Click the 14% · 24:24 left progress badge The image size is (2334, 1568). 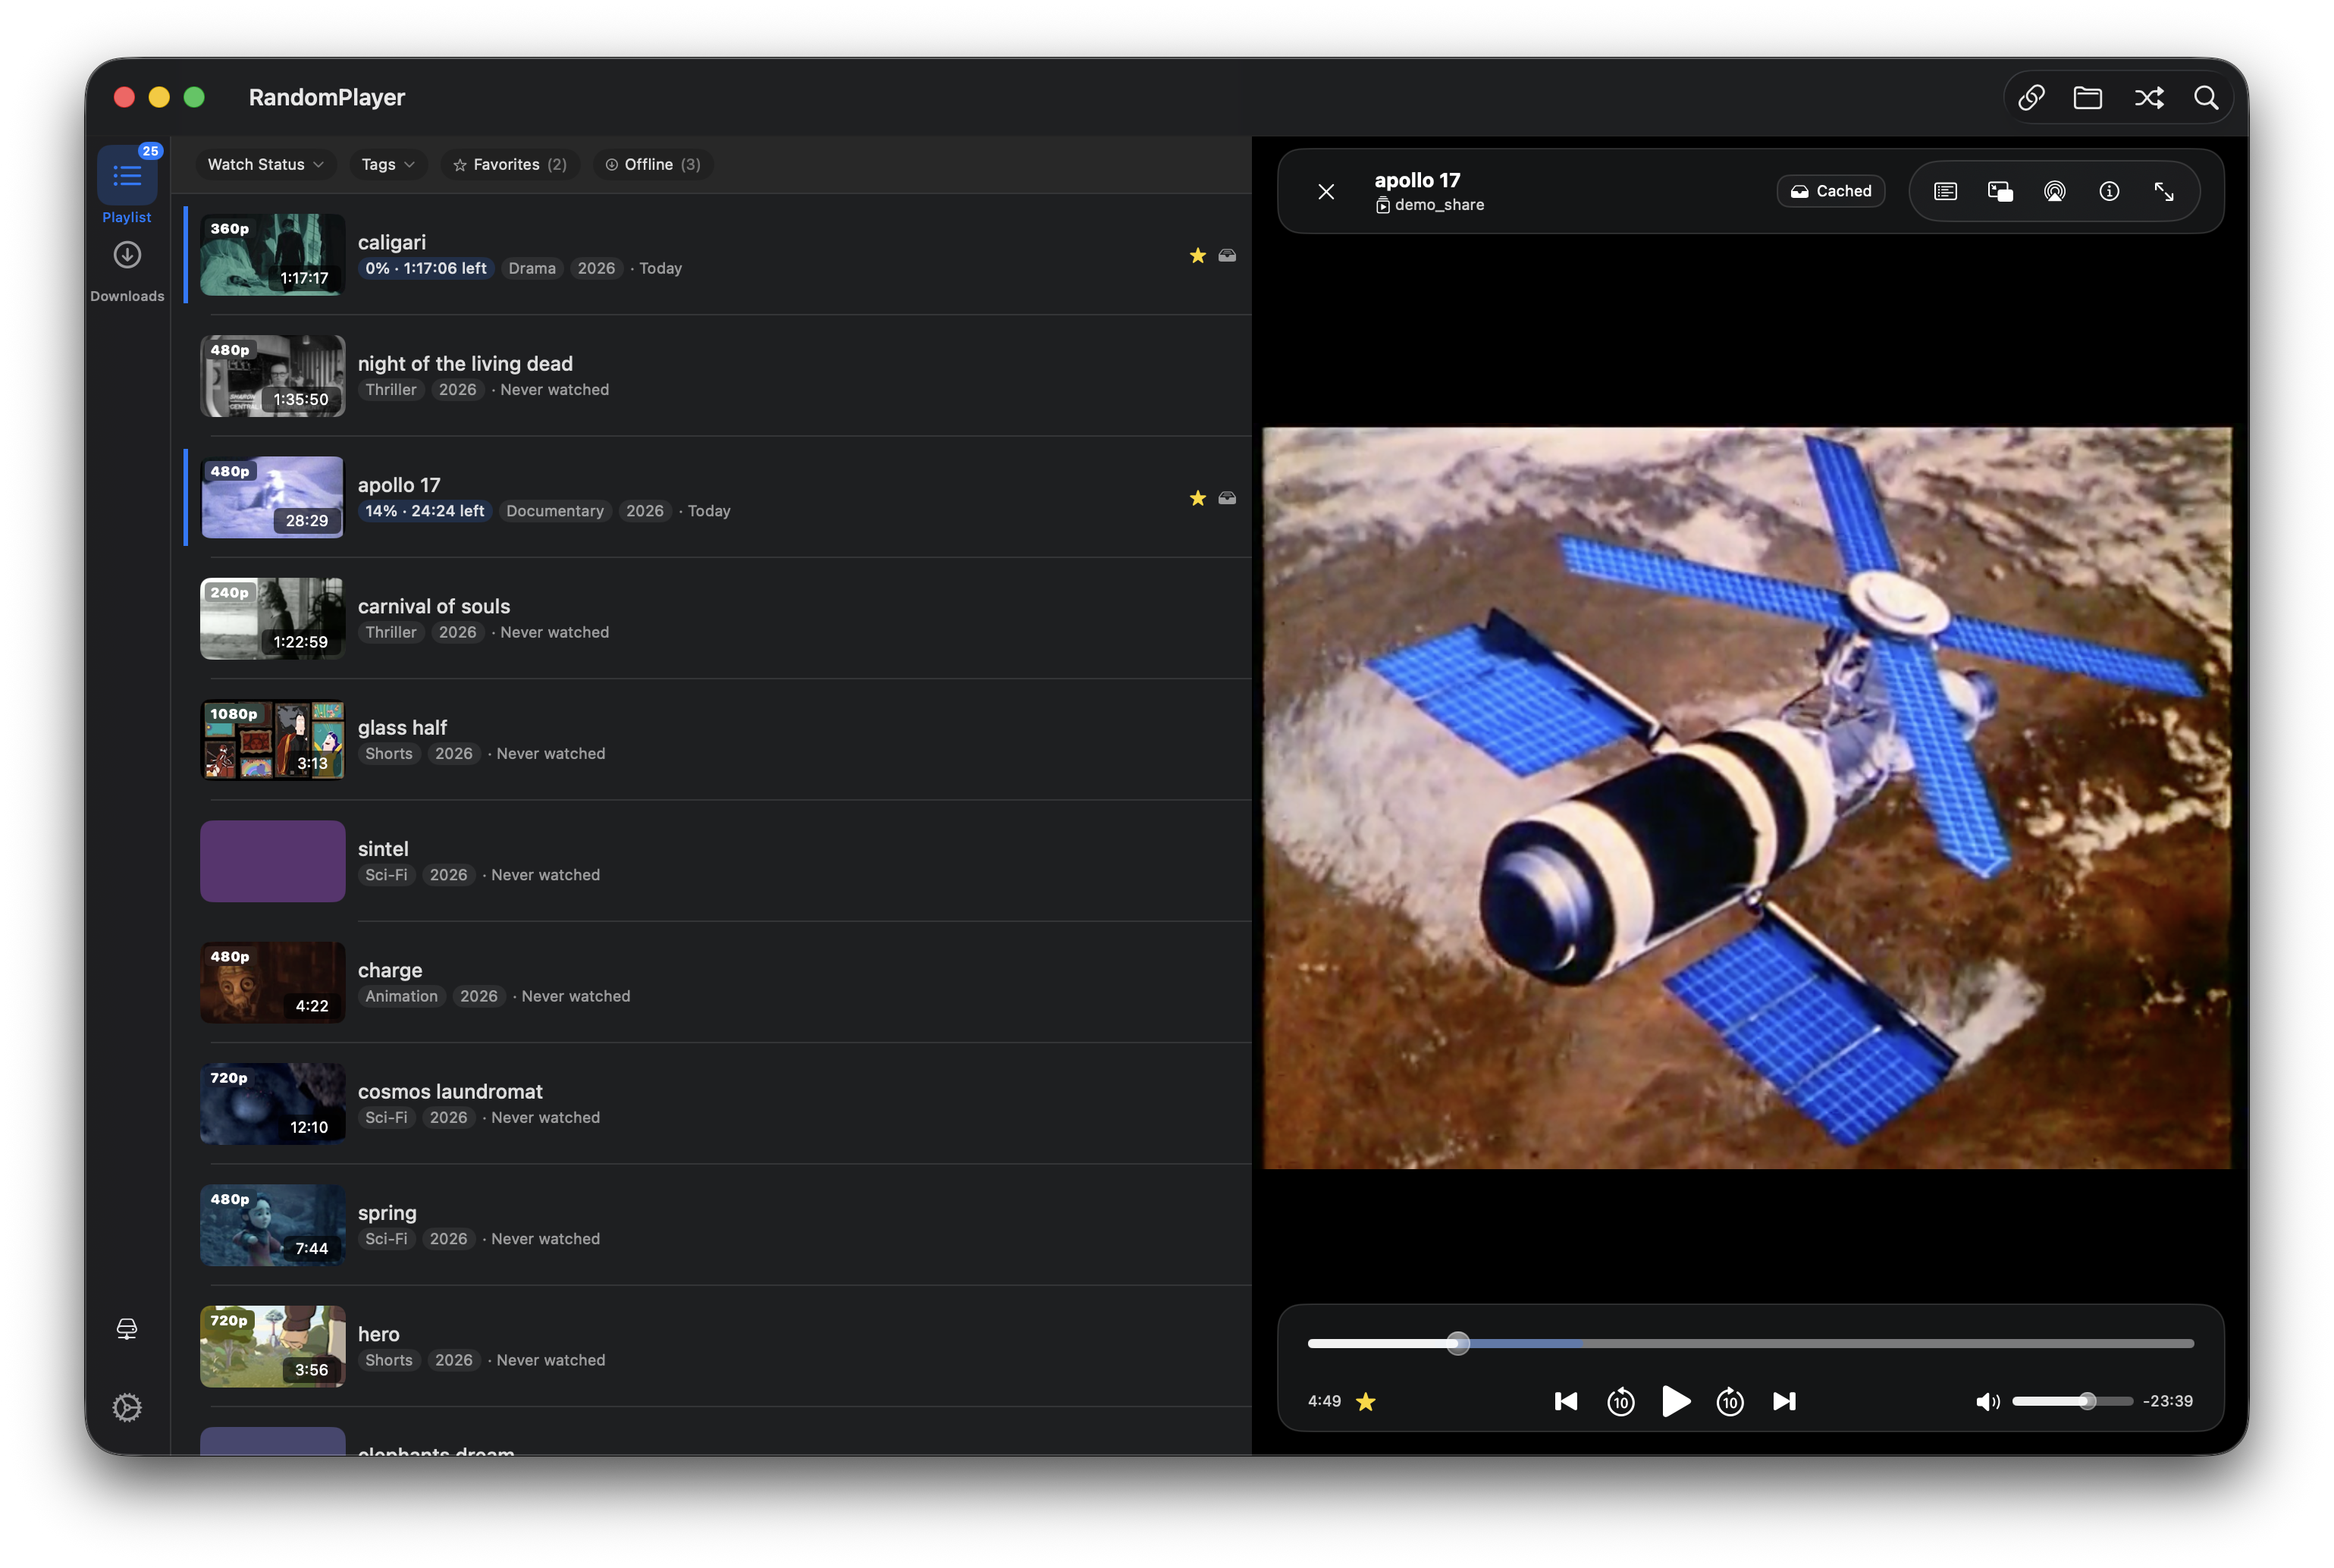tap(424, 511)
